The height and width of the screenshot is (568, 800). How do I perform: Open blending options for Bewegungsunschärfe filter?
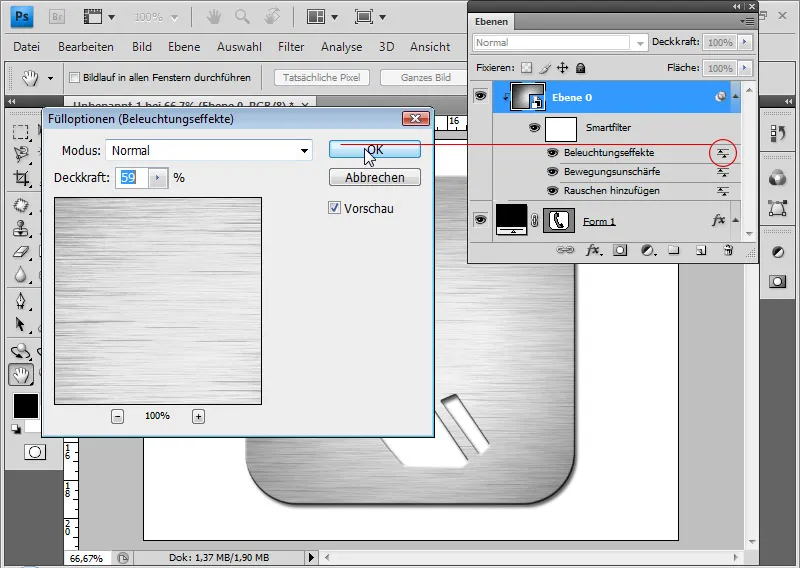click(722, 172)
